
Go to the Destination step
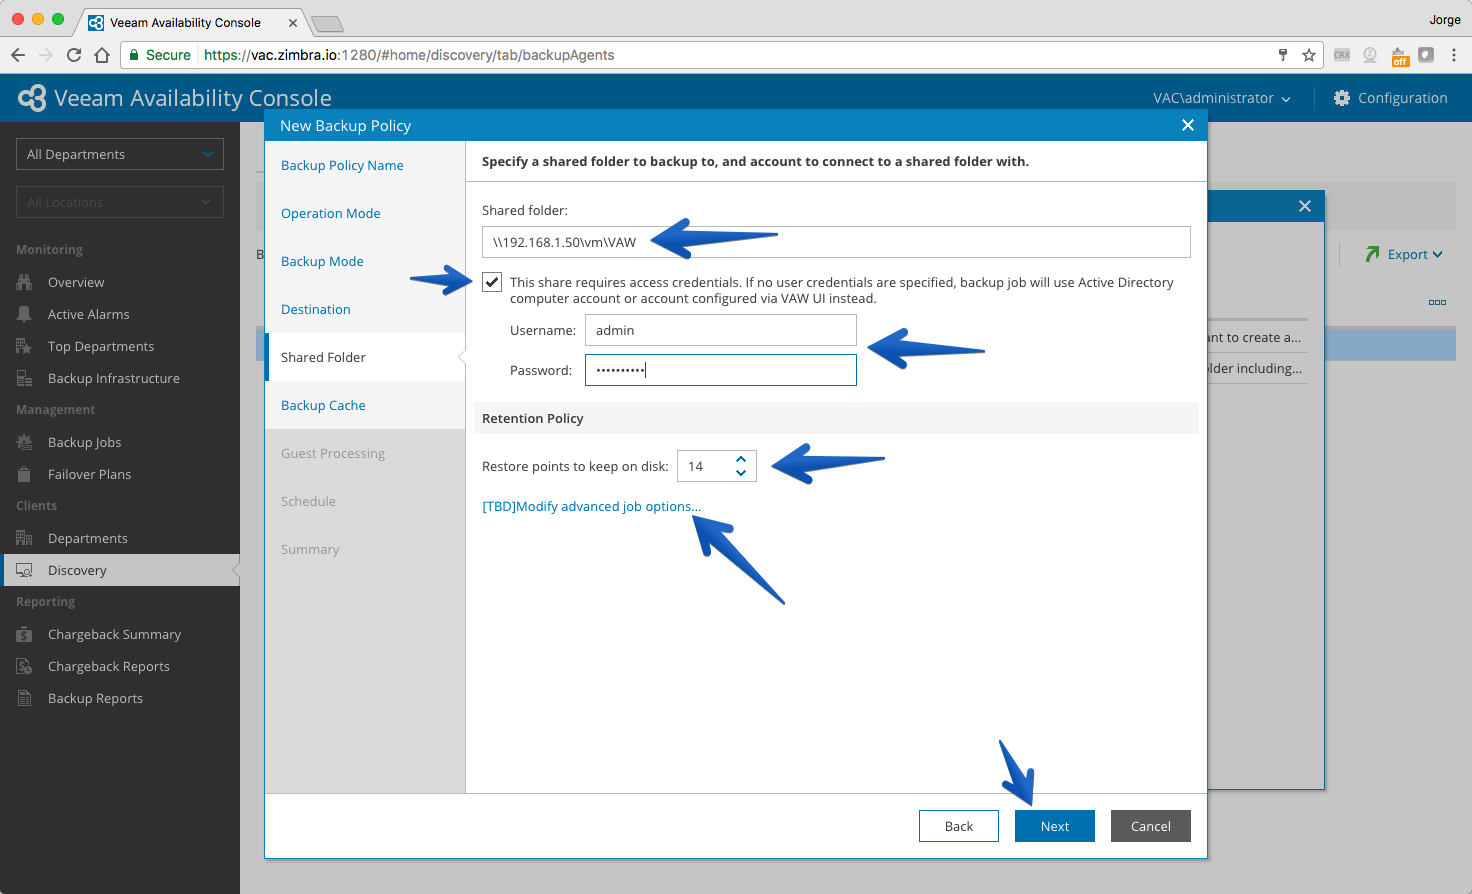pos(316,309)
